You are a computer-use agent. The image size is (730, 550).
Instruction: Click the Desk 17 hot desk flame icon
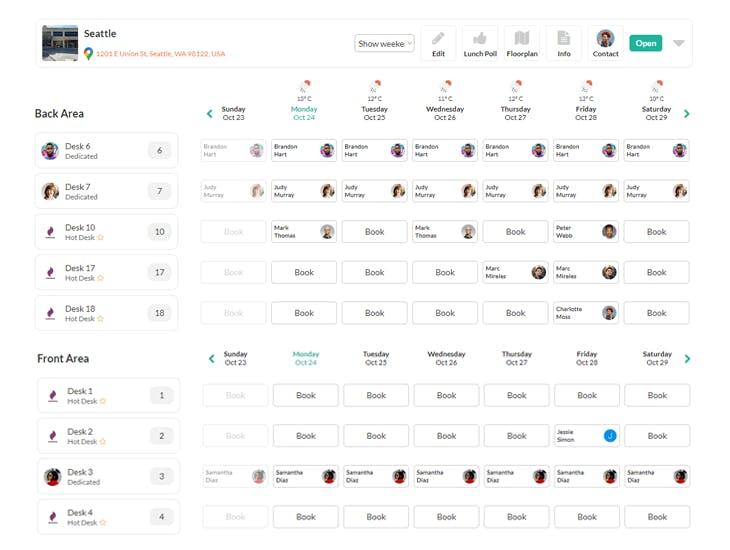click(x=51, y=272)
